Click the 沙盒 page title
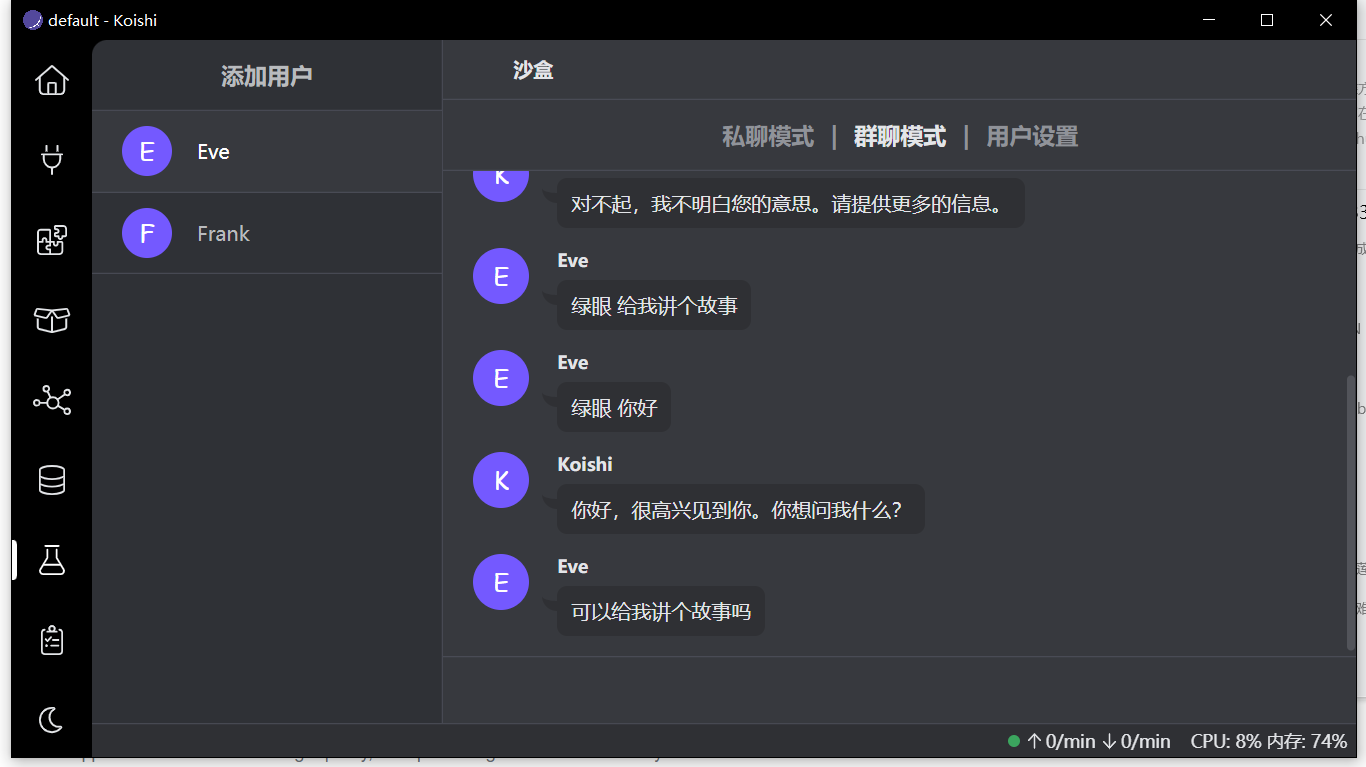This screenshot has width=1366, height=767. (x=533, y=70)
